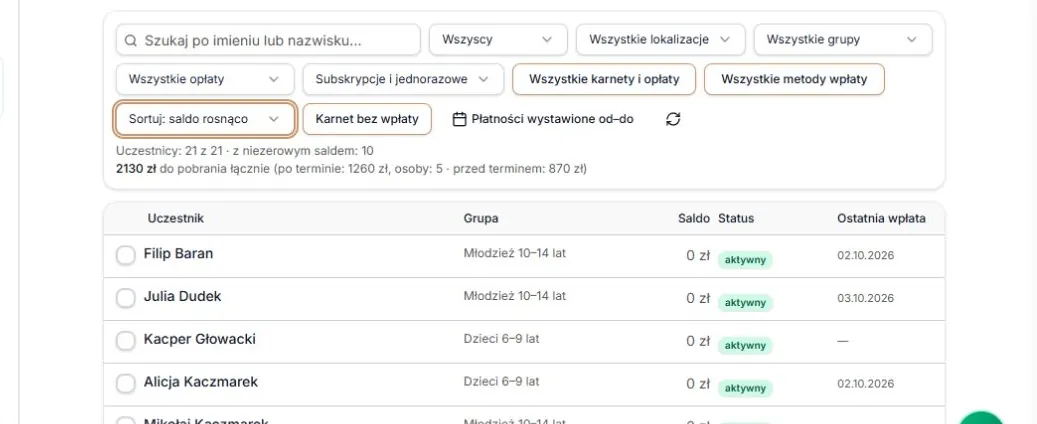Open Płatności wystawione od–do date picker
The width and height of the screenshot is (1037, 424).
tap(544, 119)
